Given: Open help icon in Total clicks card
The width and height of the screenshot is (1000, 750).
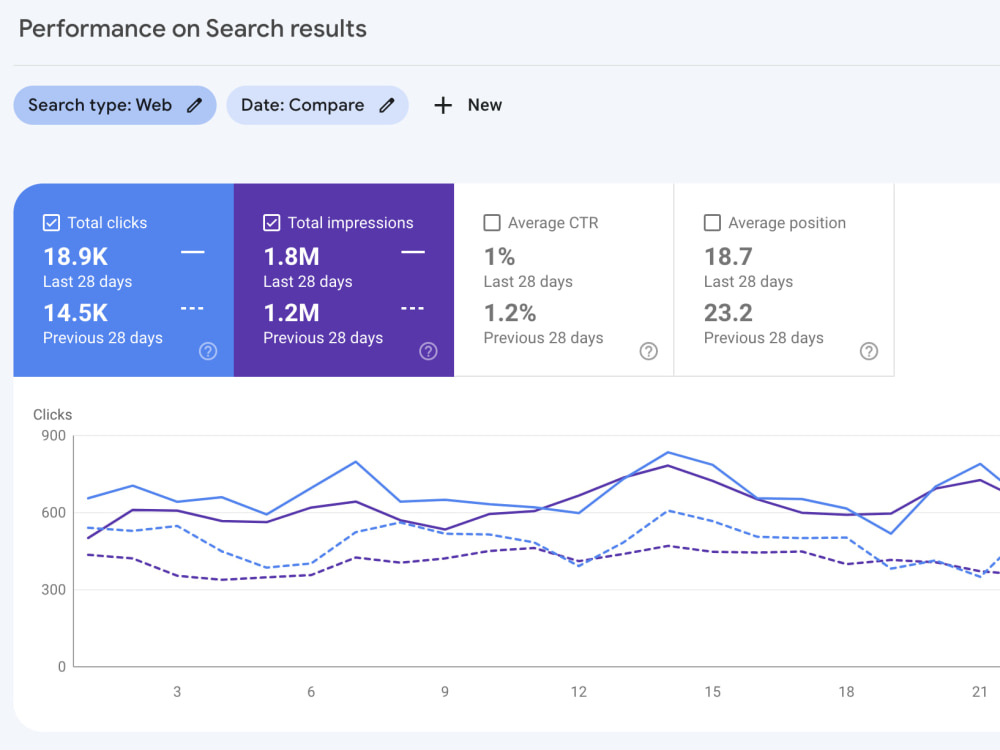Looking at the screenshot, I should coord(208,351).
